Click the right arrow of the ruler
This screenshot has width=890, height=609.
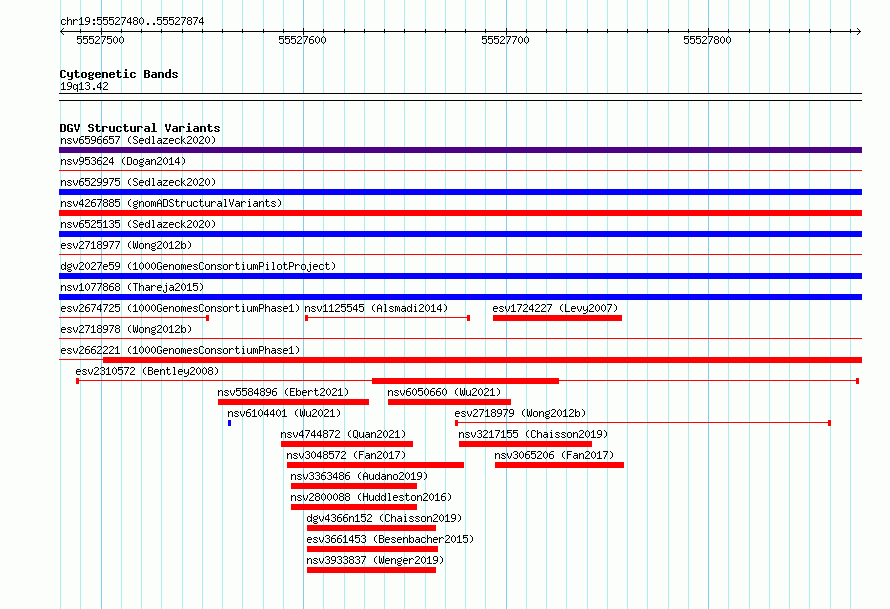click(x=859, y=31)
